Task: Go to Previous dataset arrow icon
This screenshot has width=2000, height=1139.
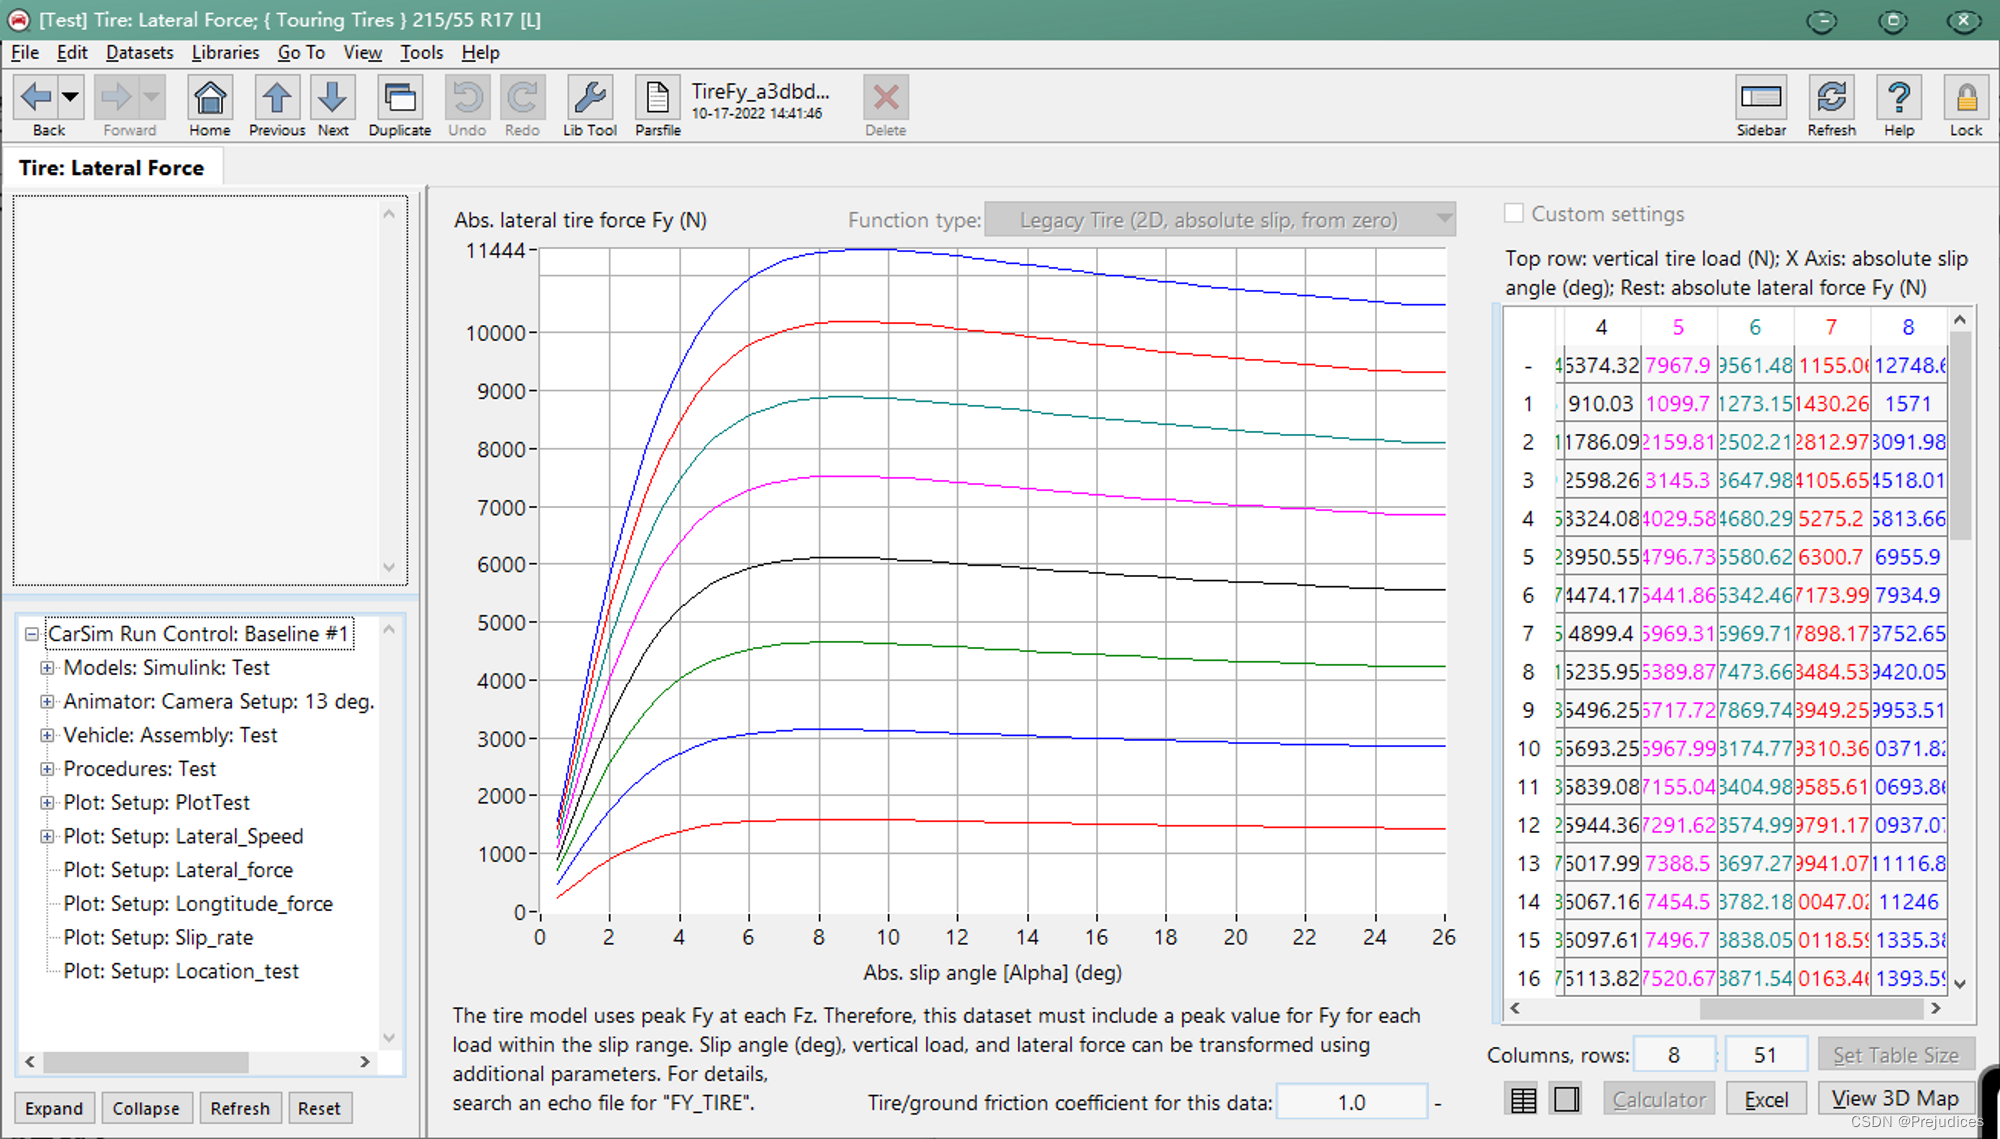Action: (x=276, y=99)
